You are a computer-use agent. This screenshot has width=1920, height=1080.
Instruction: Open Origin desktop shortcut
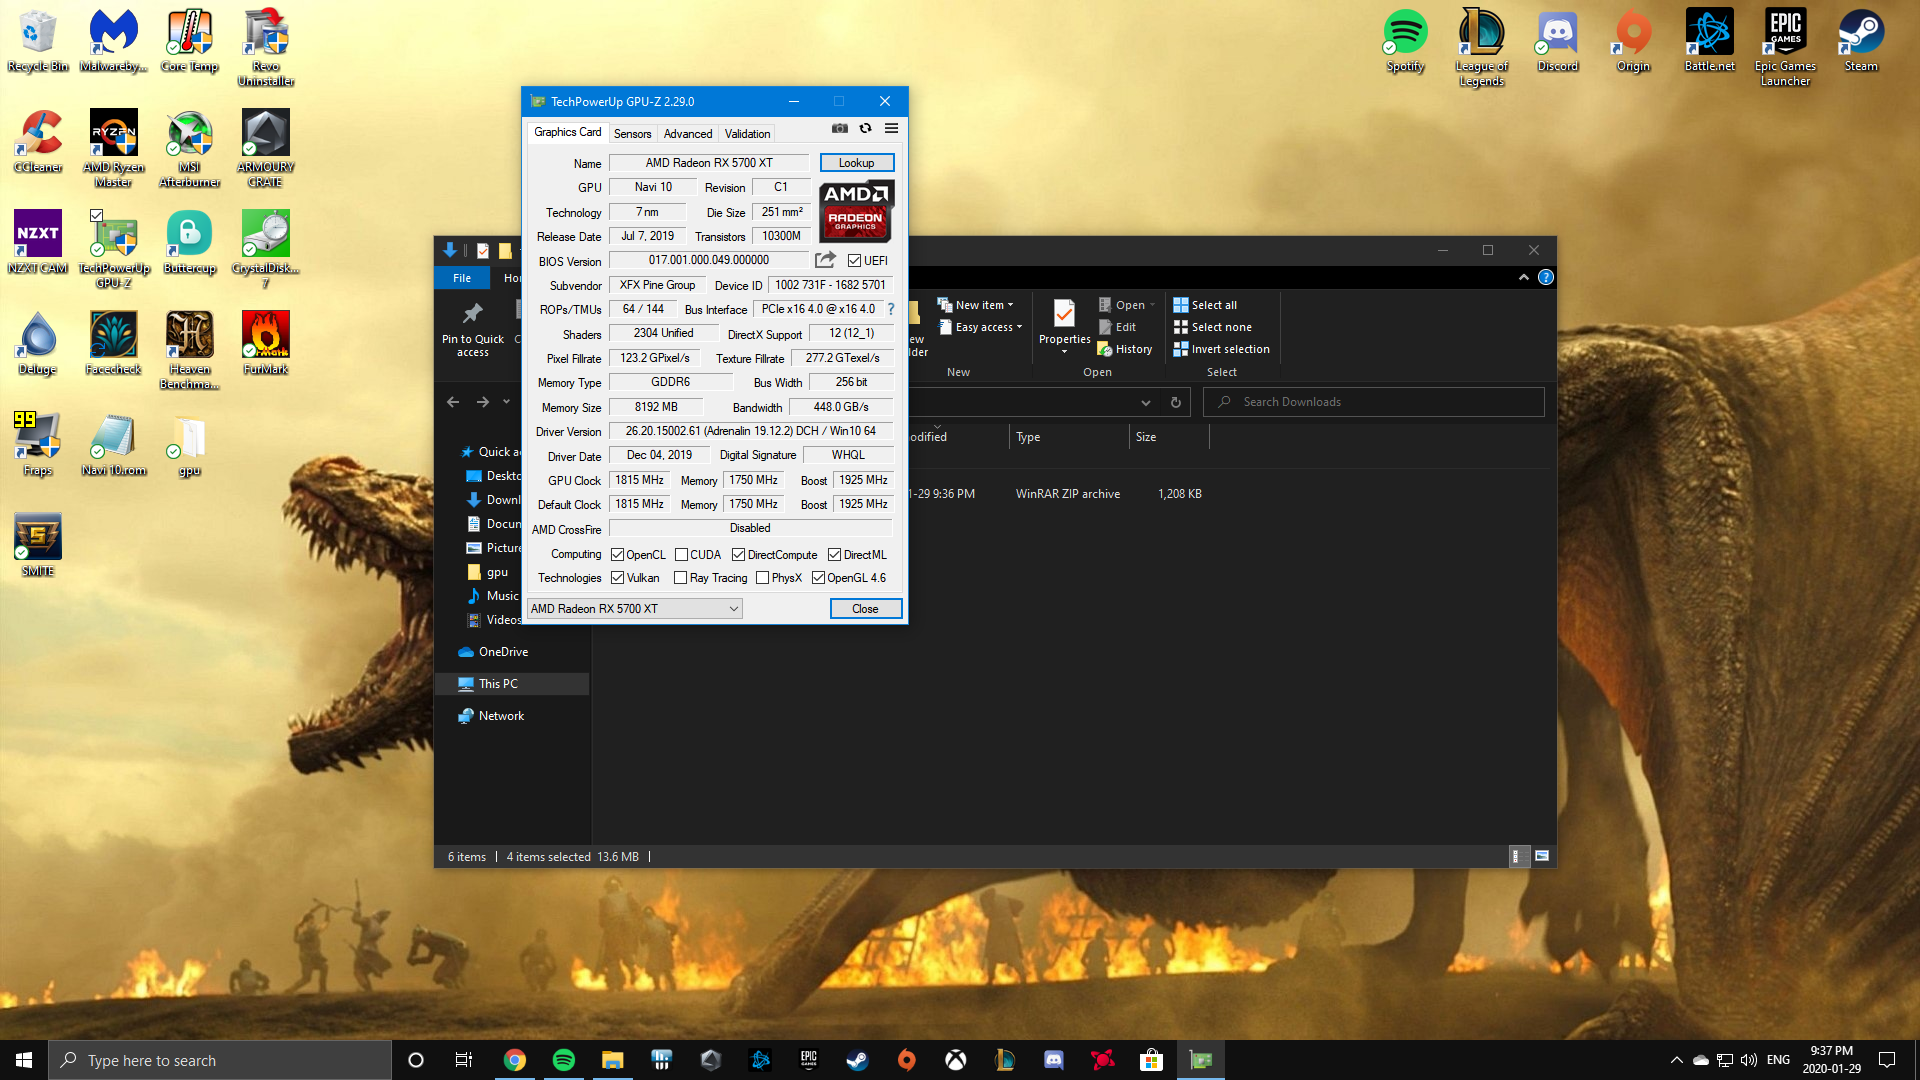[x=1633, y=42]
